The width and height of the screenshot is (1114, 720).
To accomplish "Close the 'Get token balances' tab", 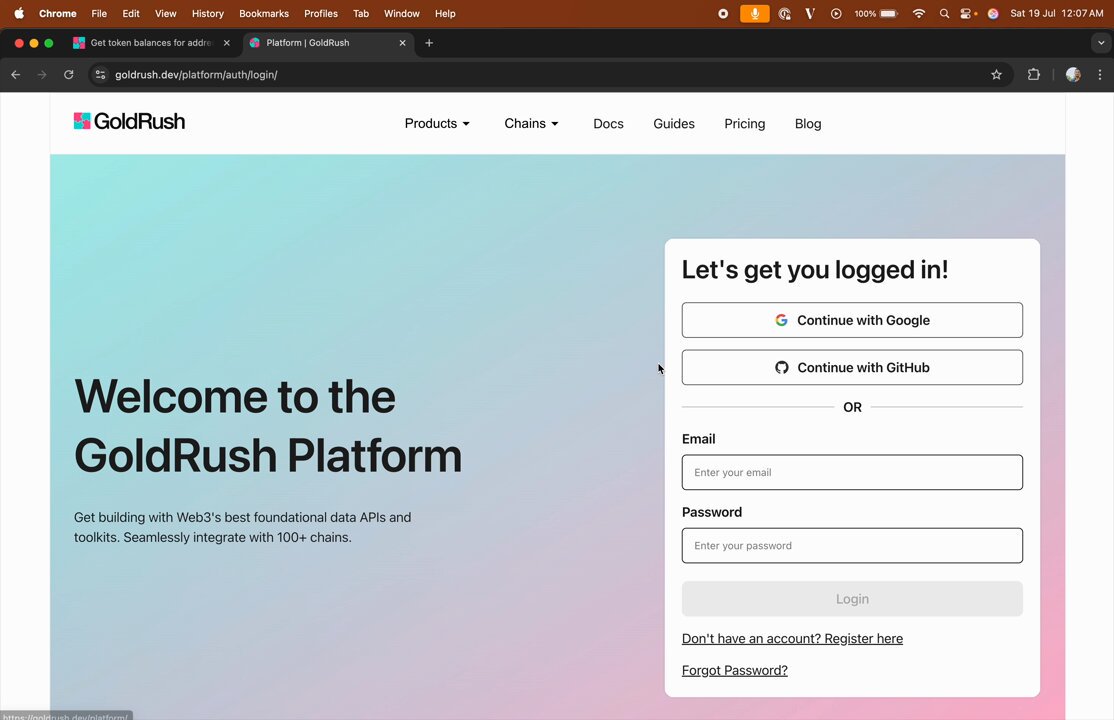I will (x=227, y=43).
